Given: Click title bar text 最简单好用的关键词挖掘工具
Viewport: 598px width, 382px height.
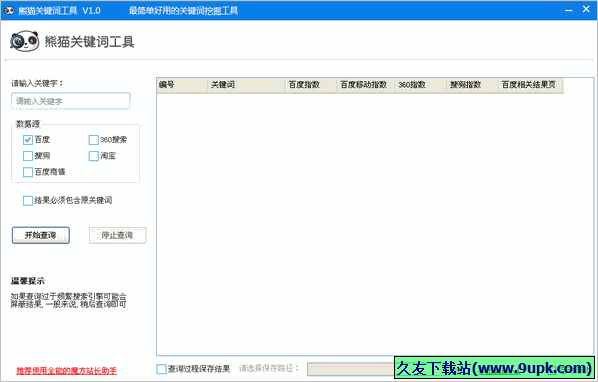Looking at the screenshot, I should tap(183, 11).
